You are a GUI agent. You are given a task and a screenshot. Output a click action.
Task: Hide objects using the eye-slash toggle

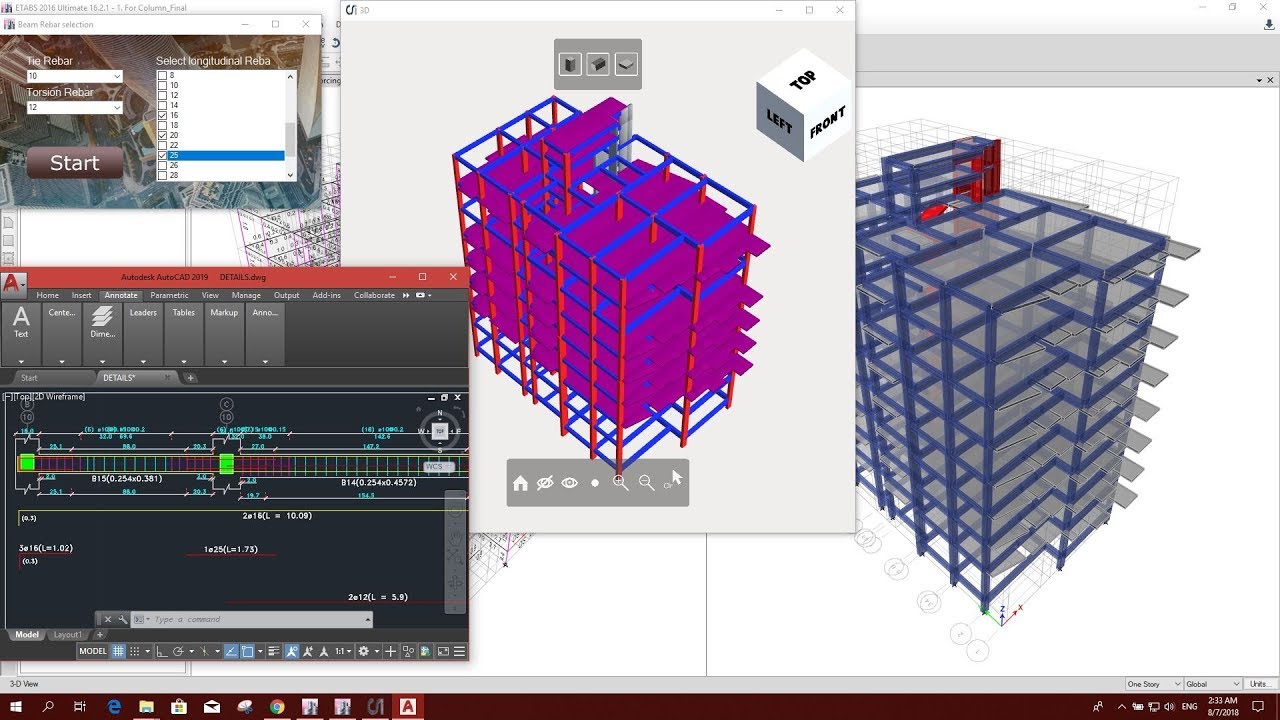click(x=545, y=483)
